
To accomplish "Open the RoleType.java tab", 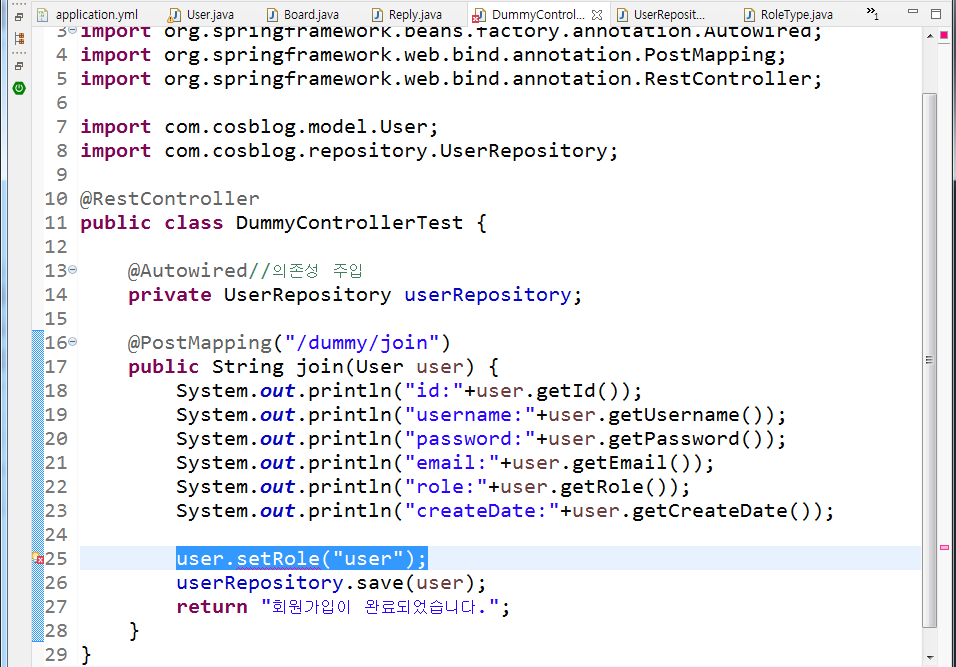I will [788, 15].
